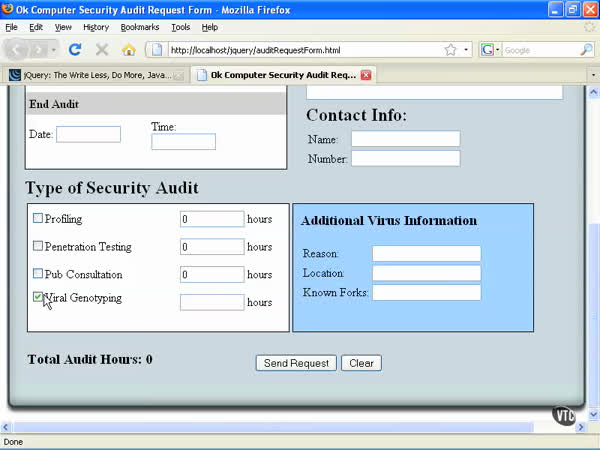Enable the Profiling checkbox
This screenshot has height=450, width=600.
(x=38, y=218)
